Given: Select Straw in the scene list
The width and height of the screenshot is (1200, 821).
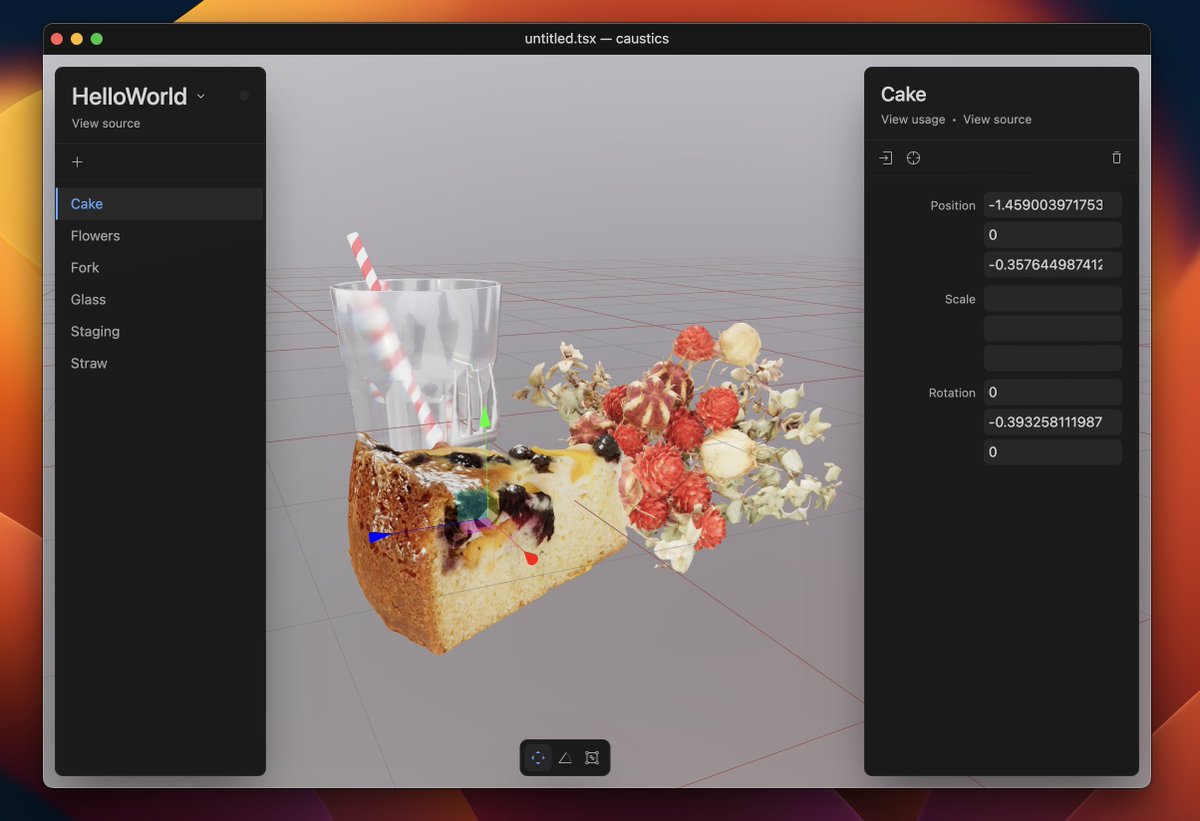Looking at the screenshot, I should [160, 364].
